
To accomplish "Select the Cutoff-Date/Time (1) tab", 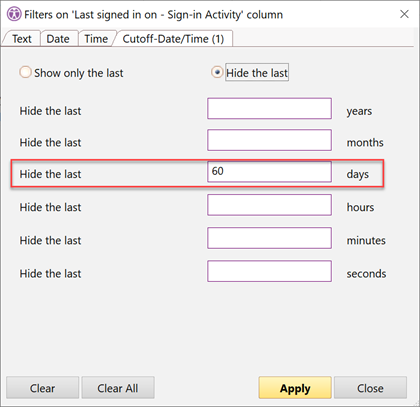I will [x=173, y=39].
